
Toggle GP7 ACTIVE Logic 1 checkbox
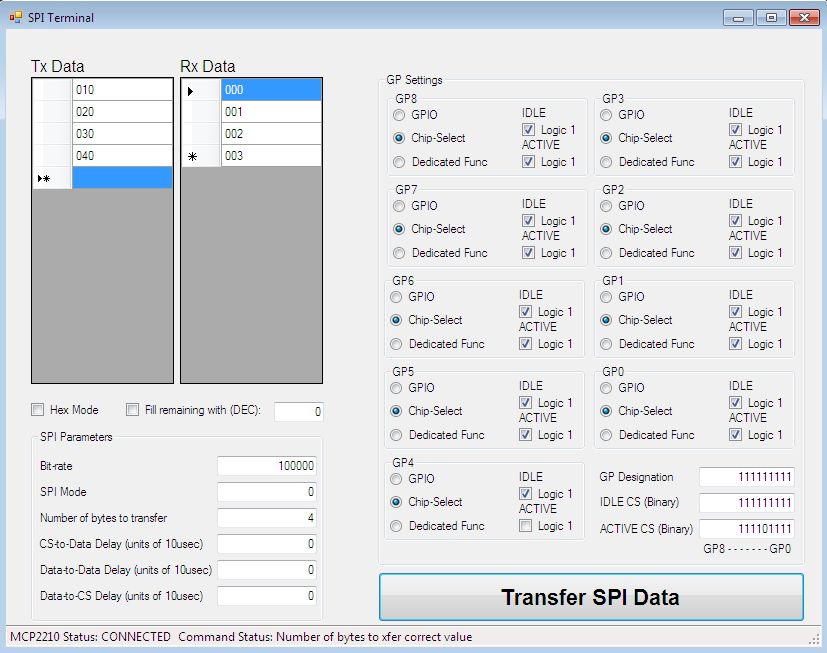coord(528,253)
